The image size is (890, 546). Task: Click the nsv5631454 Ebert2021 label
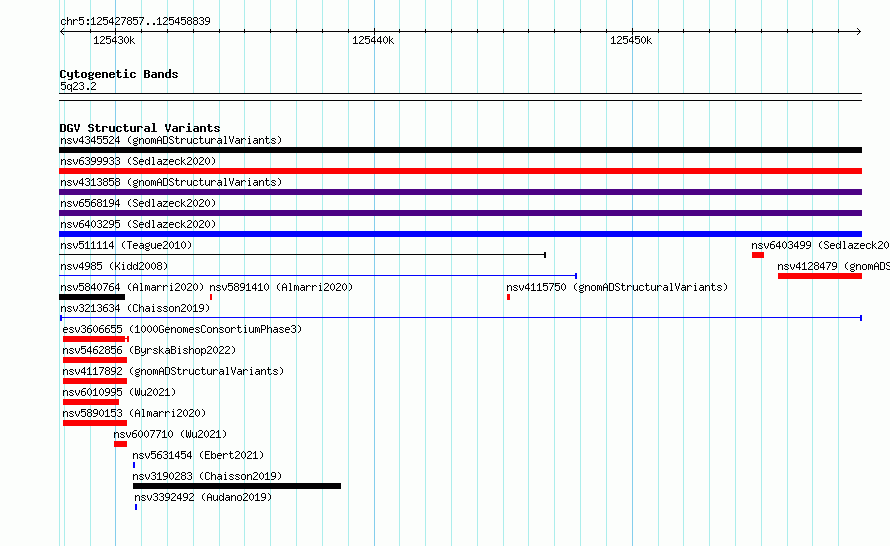[198, 455]
